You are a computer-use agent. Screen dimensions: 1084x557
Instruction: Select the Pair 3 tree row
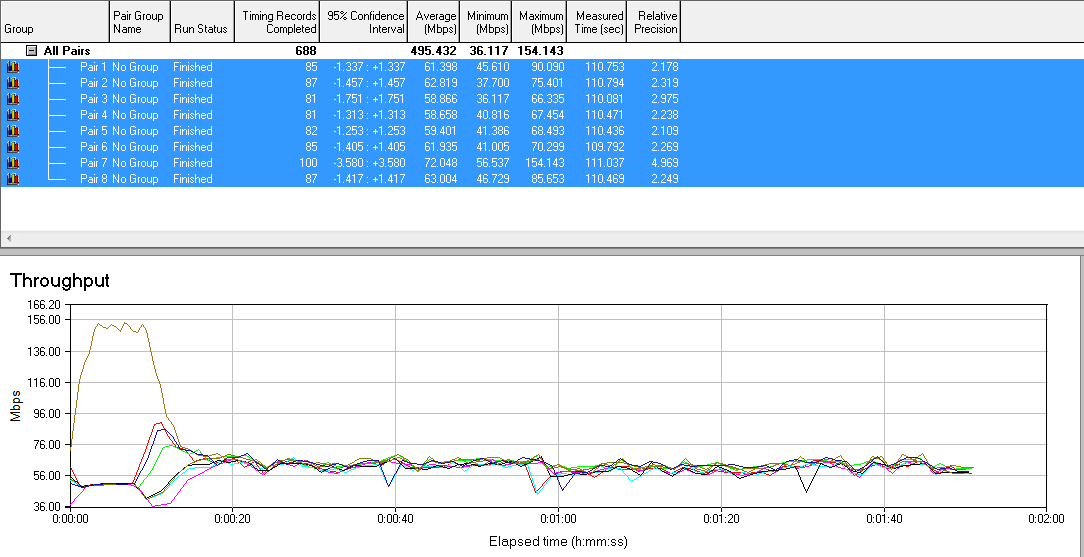pyautogui.click(x=542, y=99)
